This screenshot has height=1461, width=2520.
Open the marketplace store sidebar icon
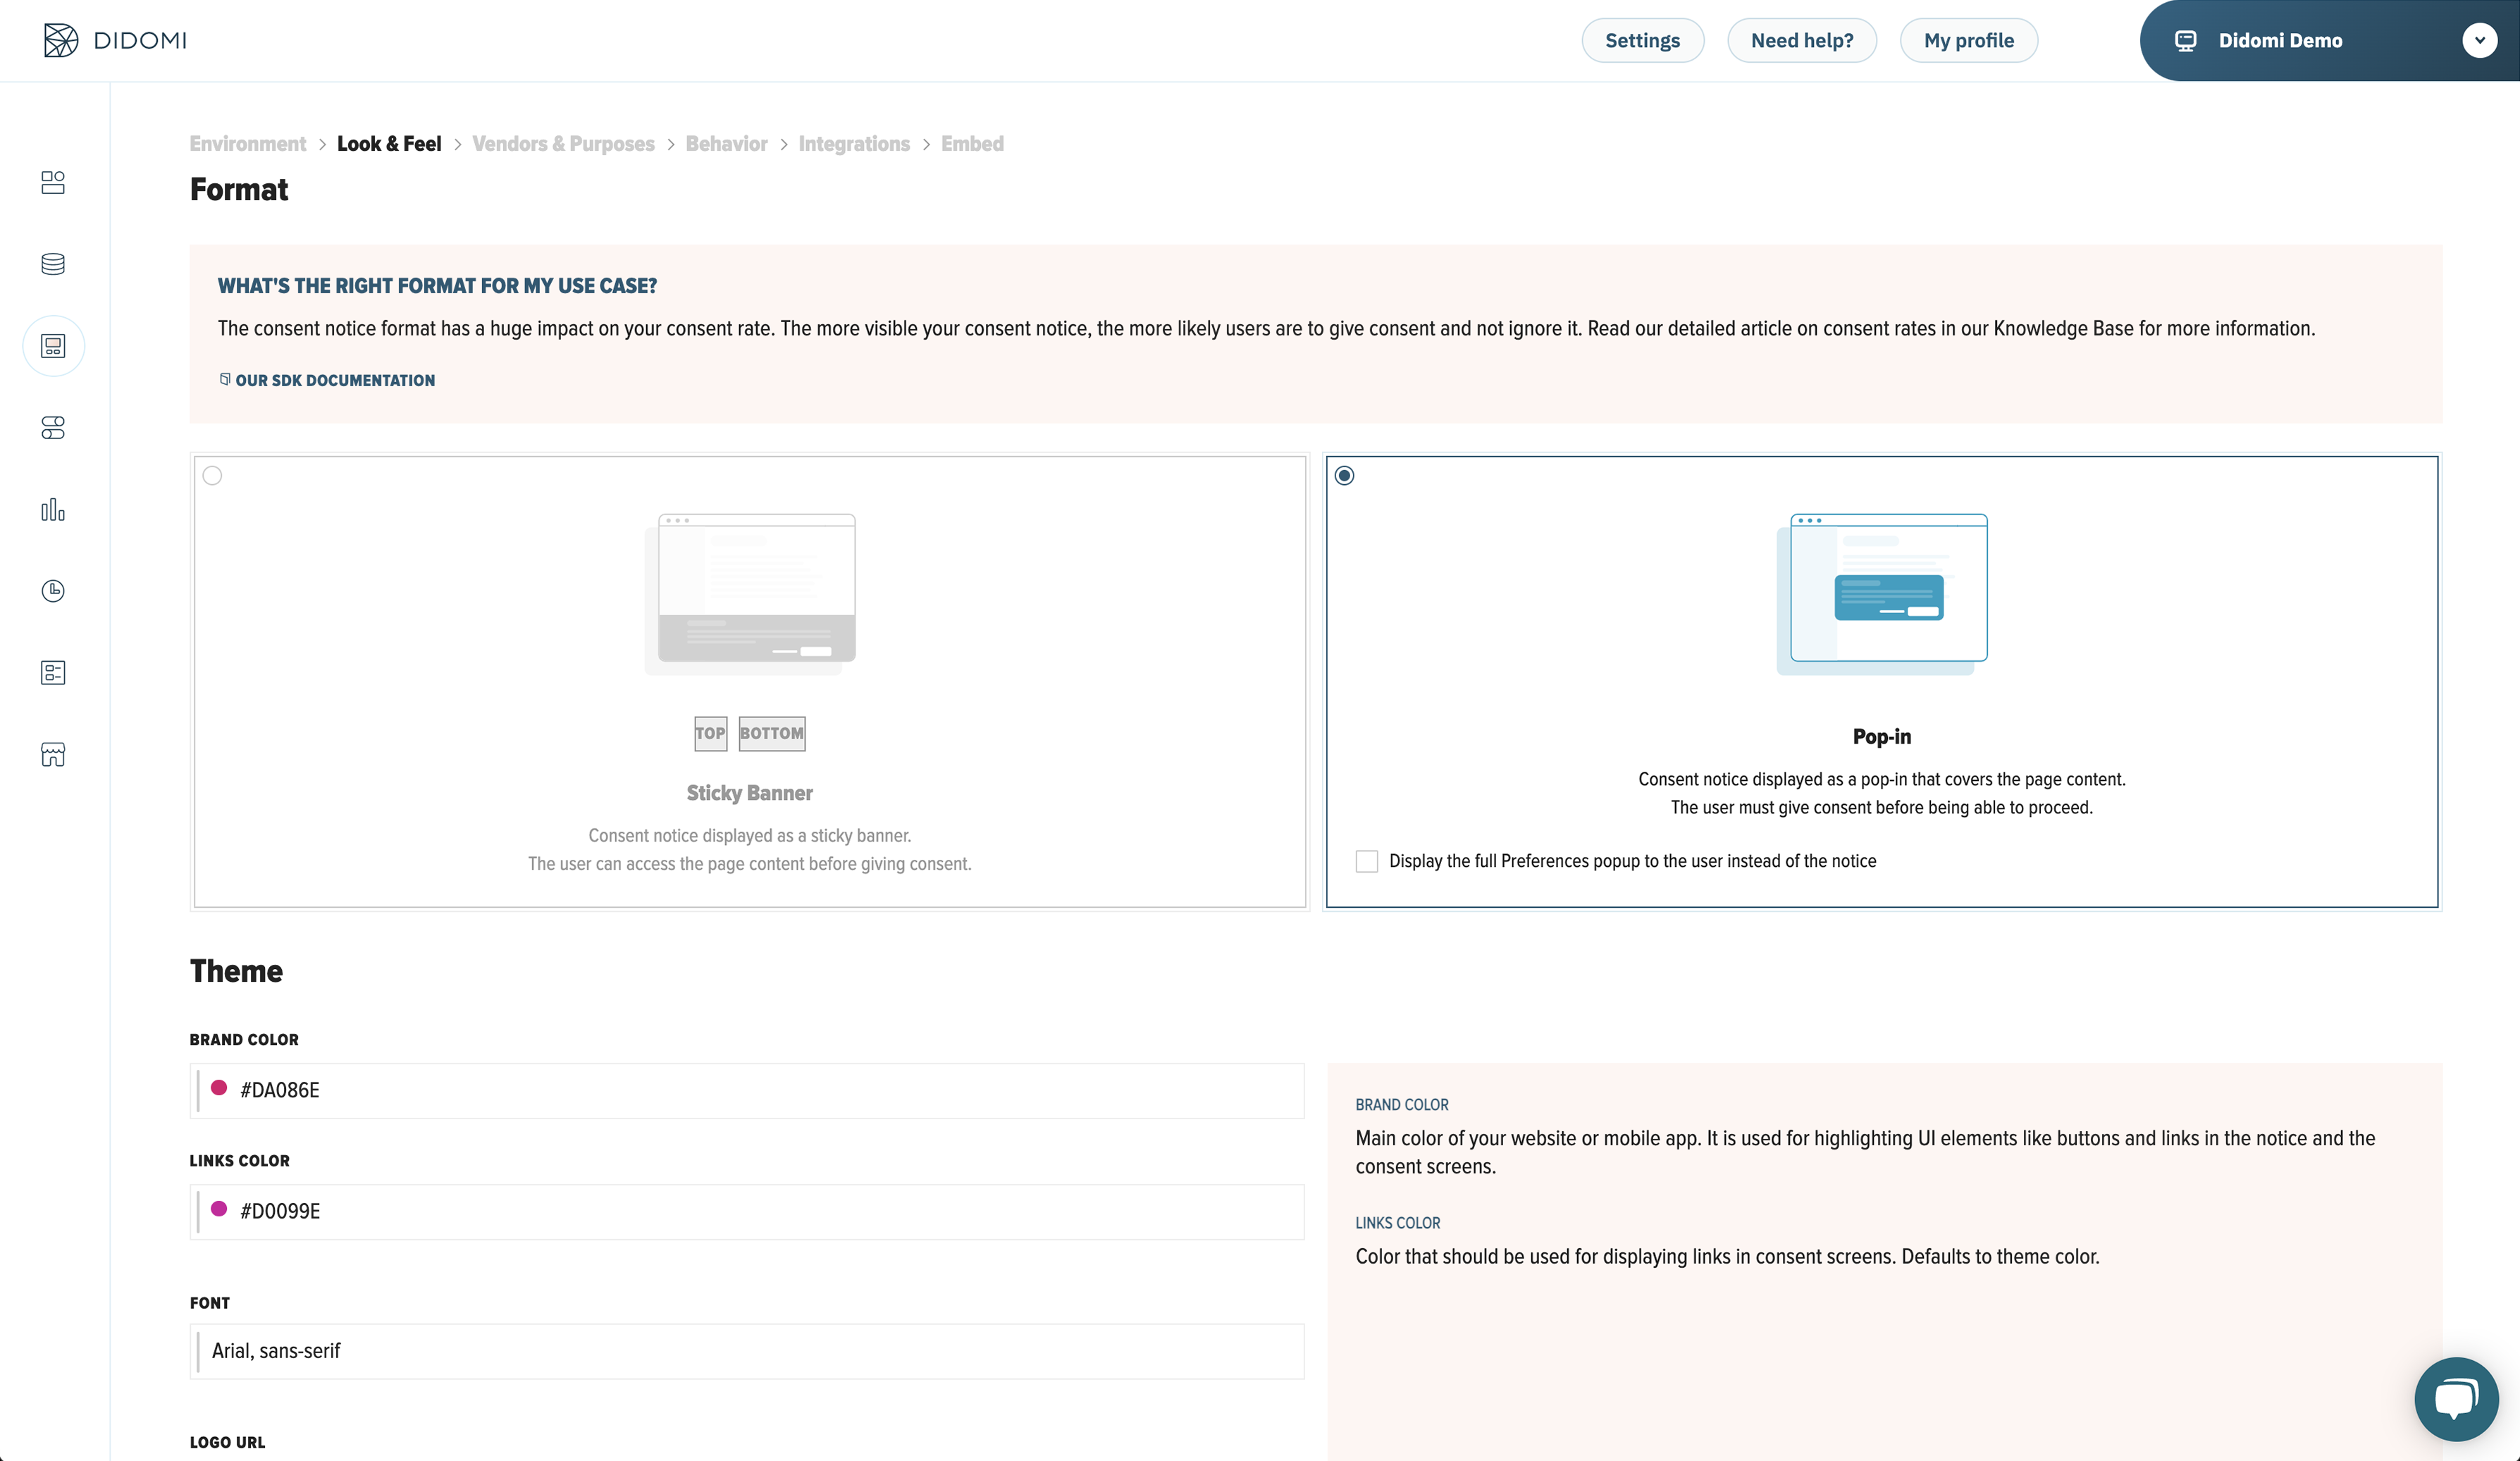coord(53,755)
